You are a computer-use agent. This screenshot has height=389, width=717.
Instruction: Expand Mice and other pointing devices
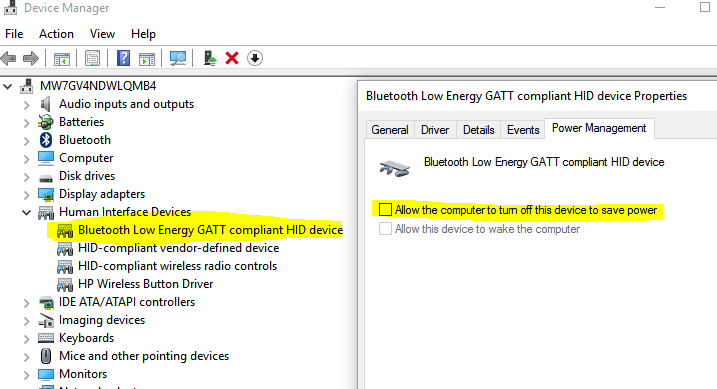[27, 357]
